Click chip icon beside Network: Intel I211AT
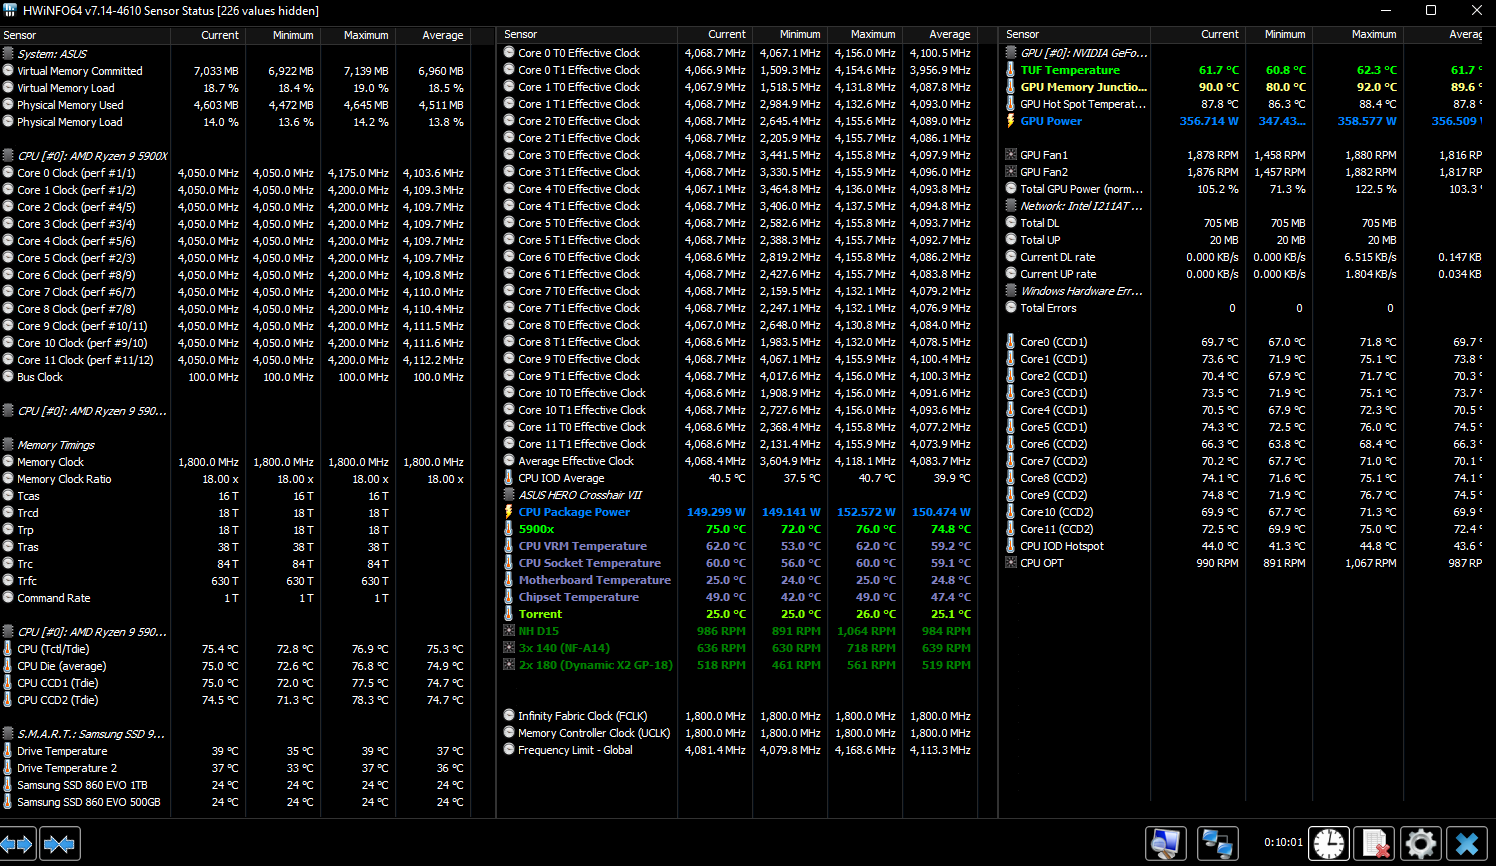This screenshot has width=1496, height=866. 1011,206
